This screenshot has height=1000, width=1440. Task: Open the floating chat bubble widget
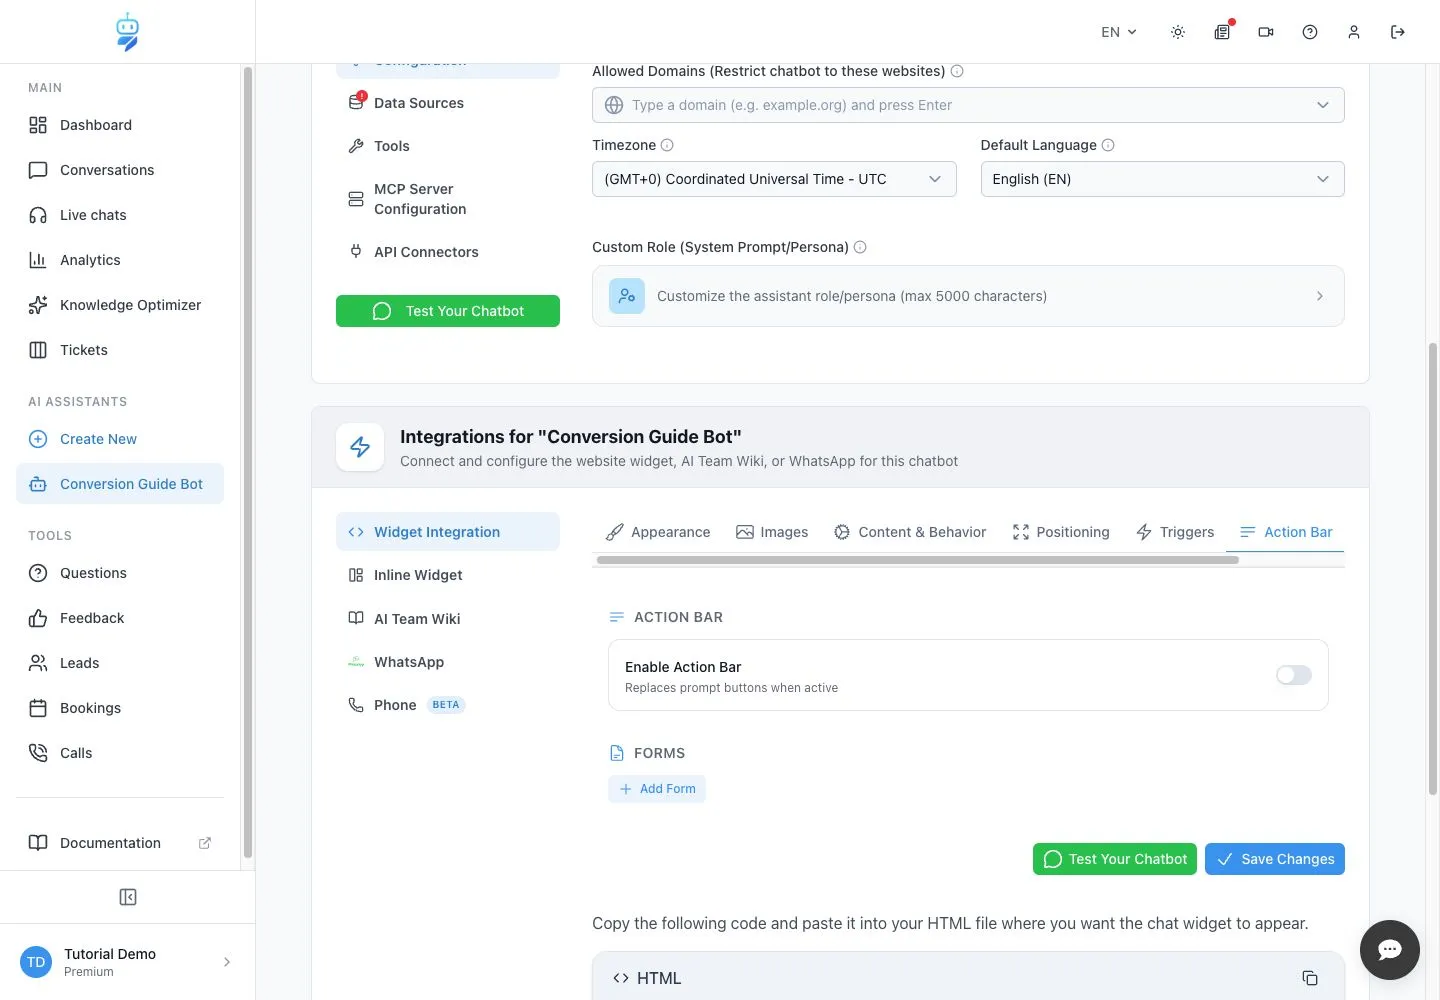click(x=1390, y=950)
